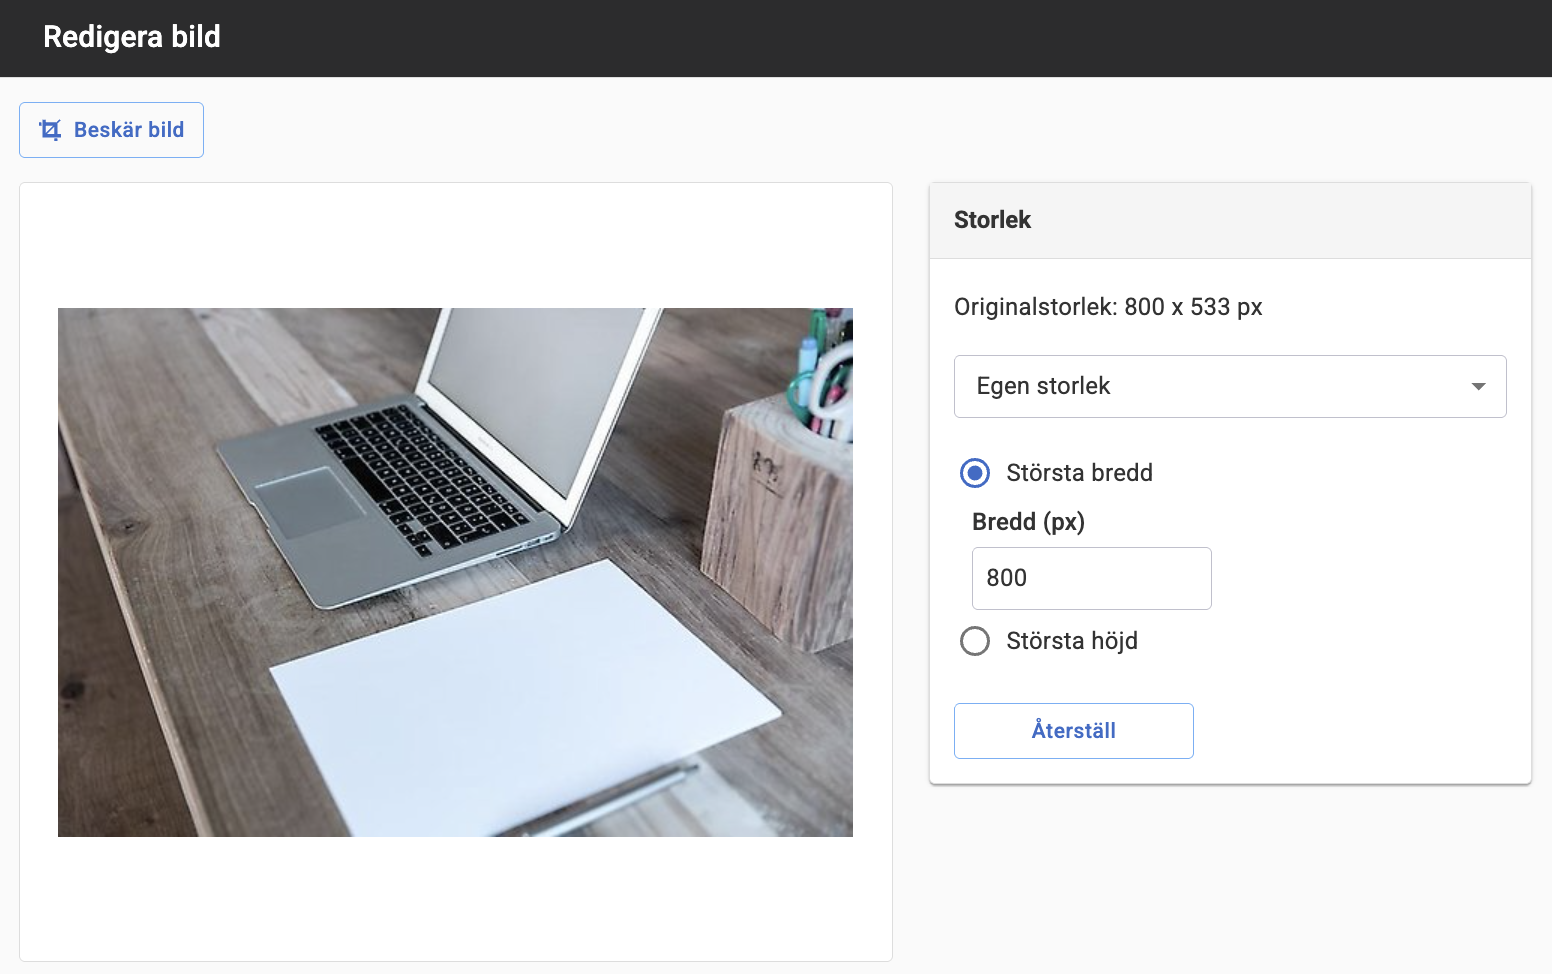The image size is (1552, 974).
Task: Click the Återställ reset button
Action: pos(1074,731)
